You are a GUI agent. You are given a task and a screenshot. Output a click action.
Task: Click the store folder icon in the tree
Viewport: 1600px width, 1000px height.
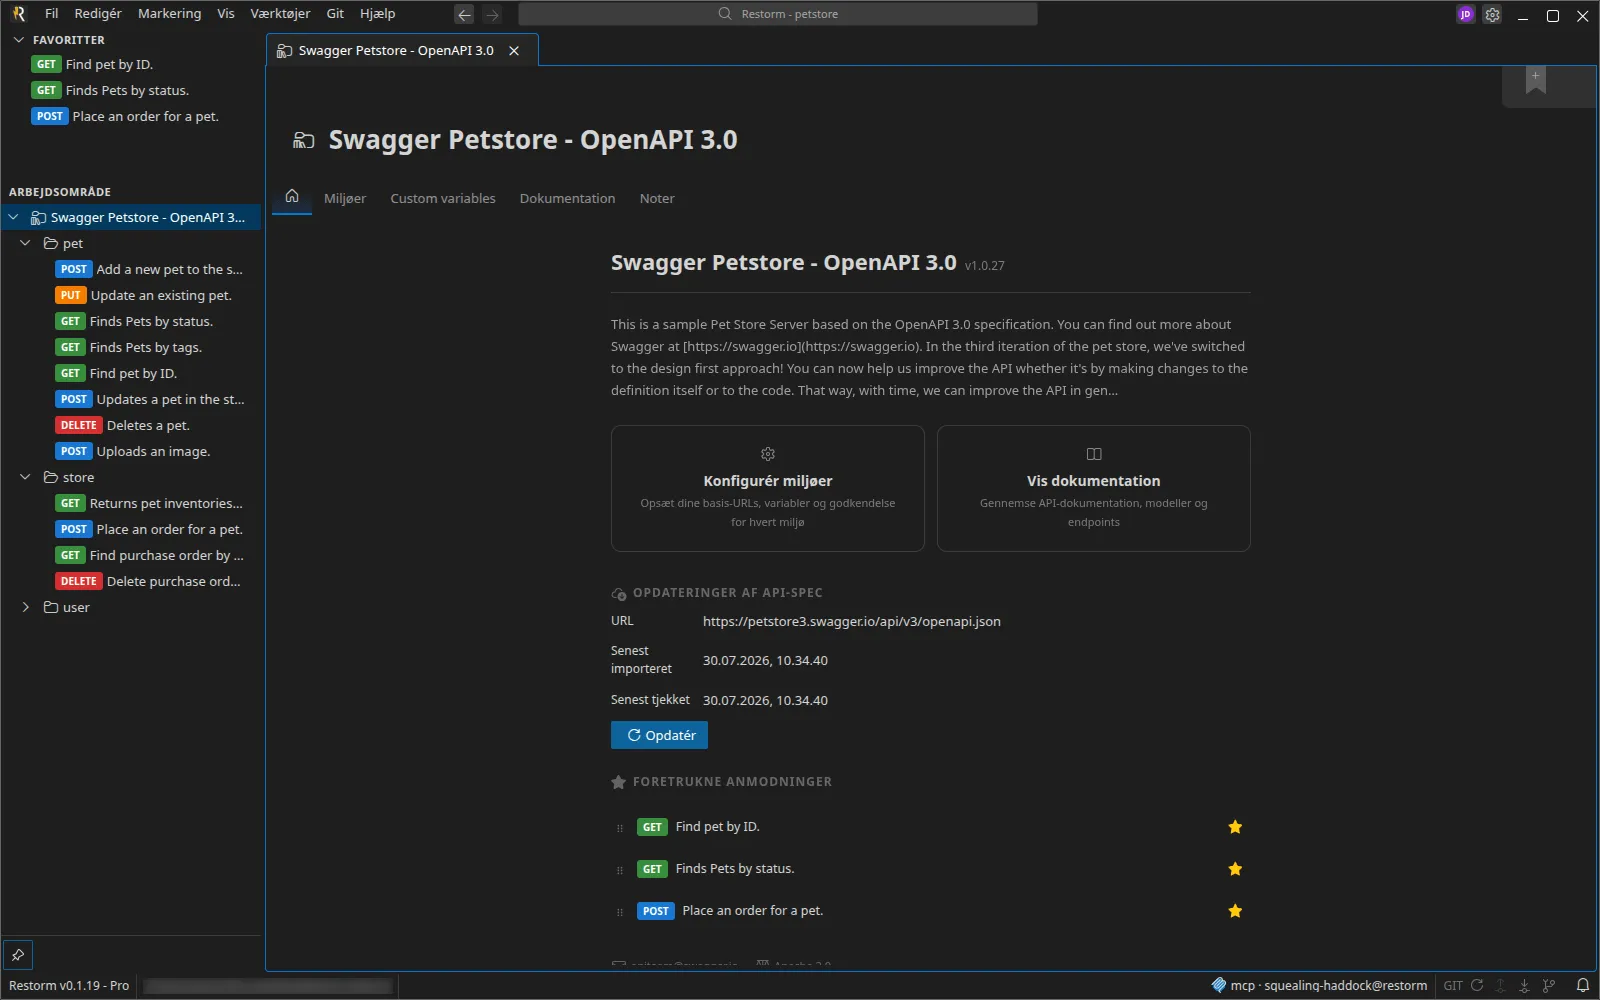coord(51,477)
